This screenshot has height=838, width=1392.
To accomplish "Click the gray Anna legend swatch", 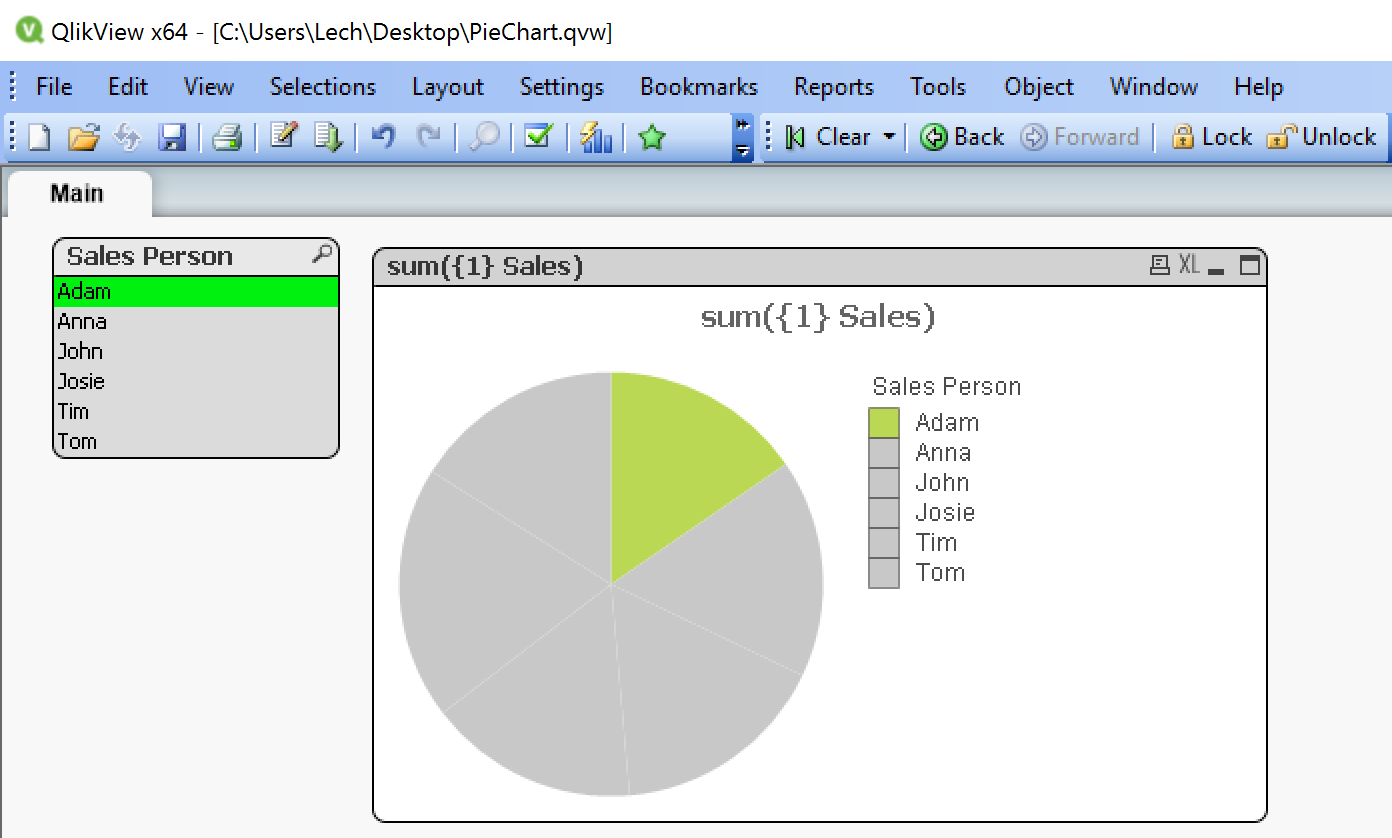I will click(x=884, y=453).
